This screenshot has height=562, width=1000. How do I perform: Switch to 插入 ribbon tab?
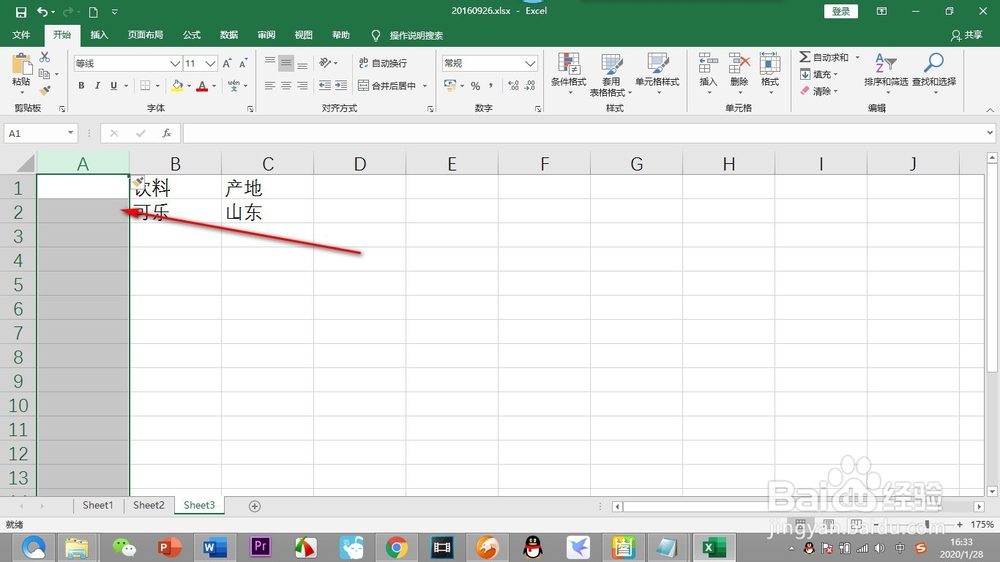pyautogui.click(x=99, y=35)
